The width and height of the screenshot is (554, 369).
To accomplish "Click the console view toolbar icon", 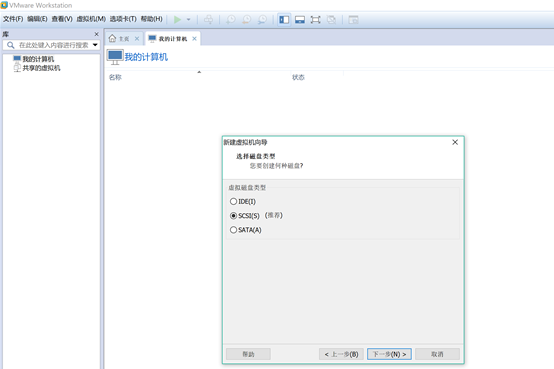I will 353,19.
